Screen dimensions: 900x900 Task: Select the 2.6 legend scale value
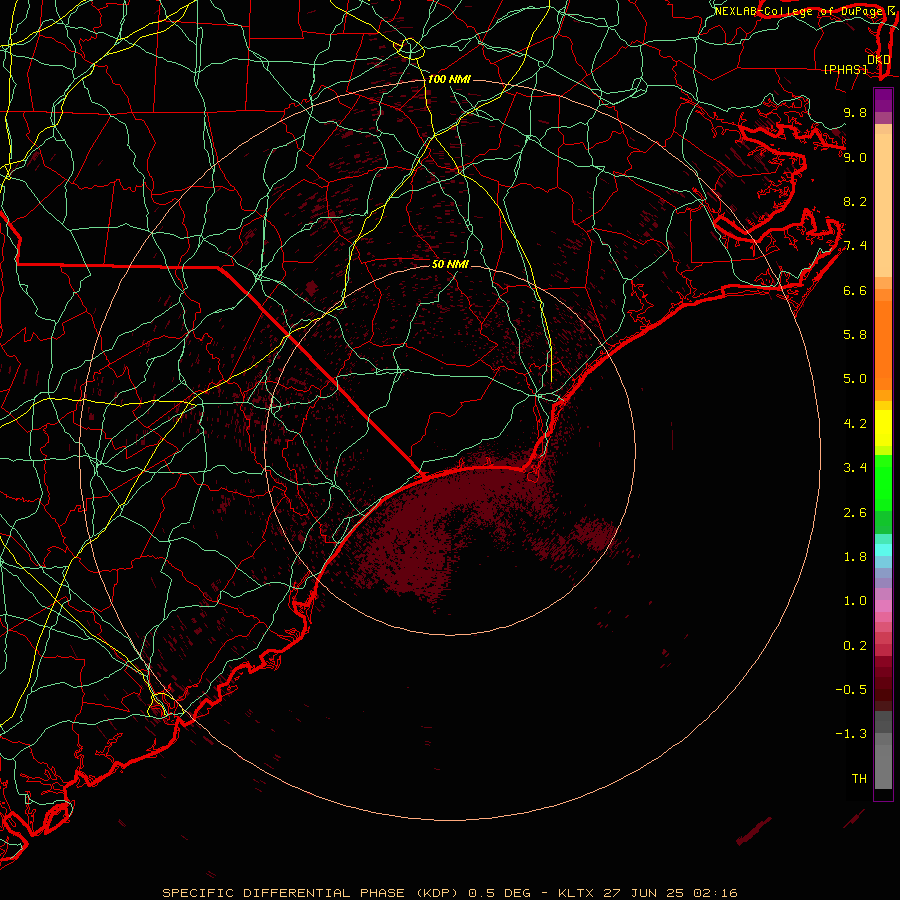855,513
